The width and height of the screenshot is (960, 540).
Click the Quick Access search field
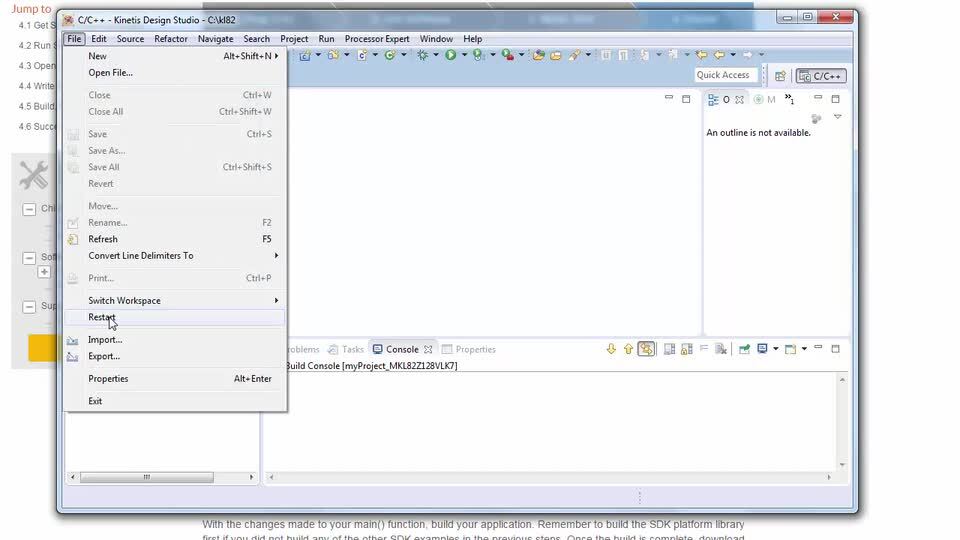tap(726, 75)
